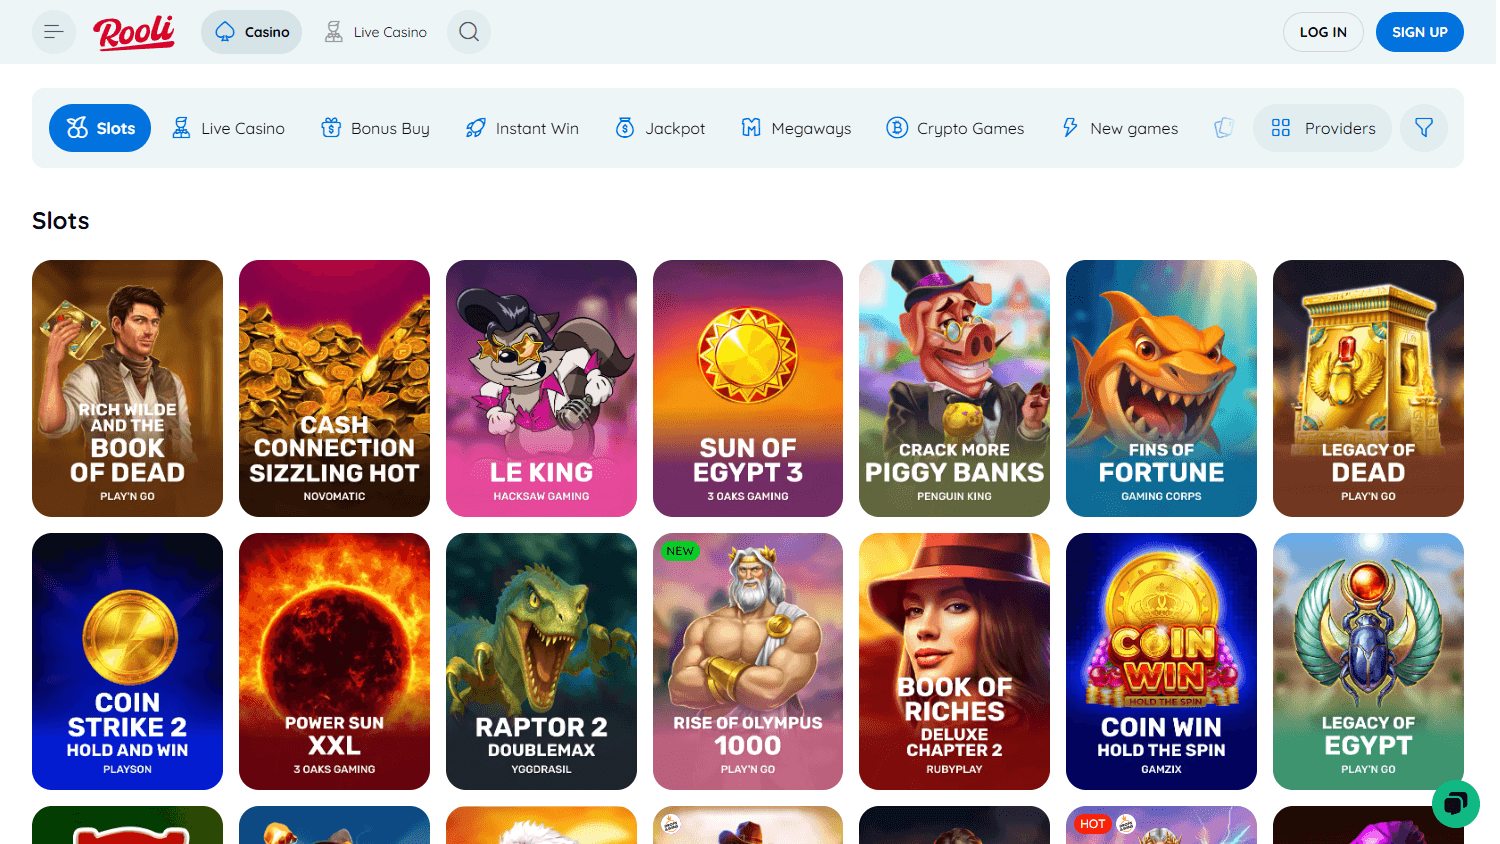Open Rich Wilde and the Book of Dead

(127, 388)
